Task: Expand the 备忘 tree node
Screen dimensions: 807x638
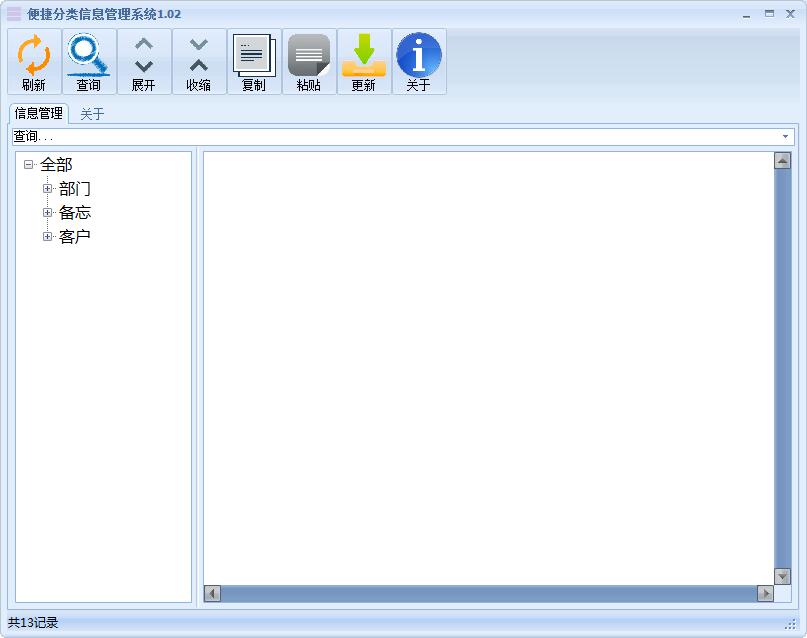Action: pos(47,212)
